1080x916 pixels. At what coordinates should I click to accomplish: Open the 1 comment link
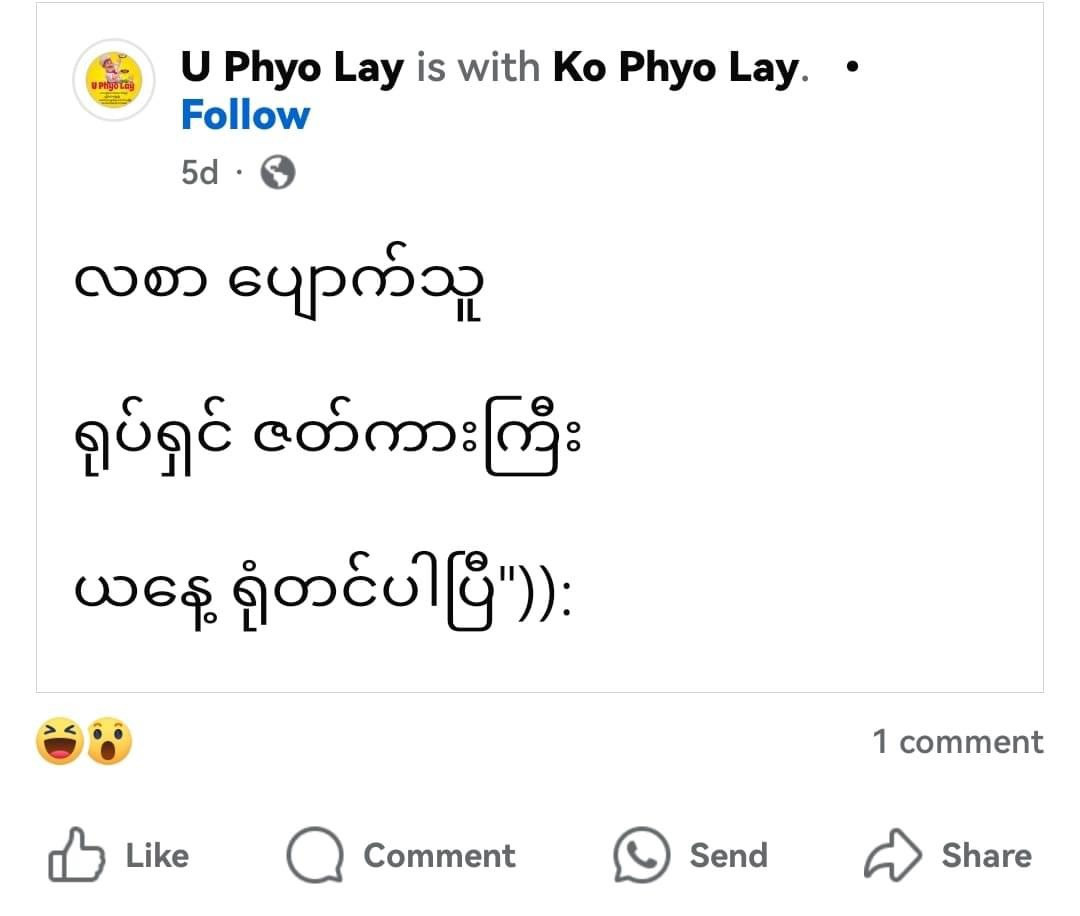point(957,742)
